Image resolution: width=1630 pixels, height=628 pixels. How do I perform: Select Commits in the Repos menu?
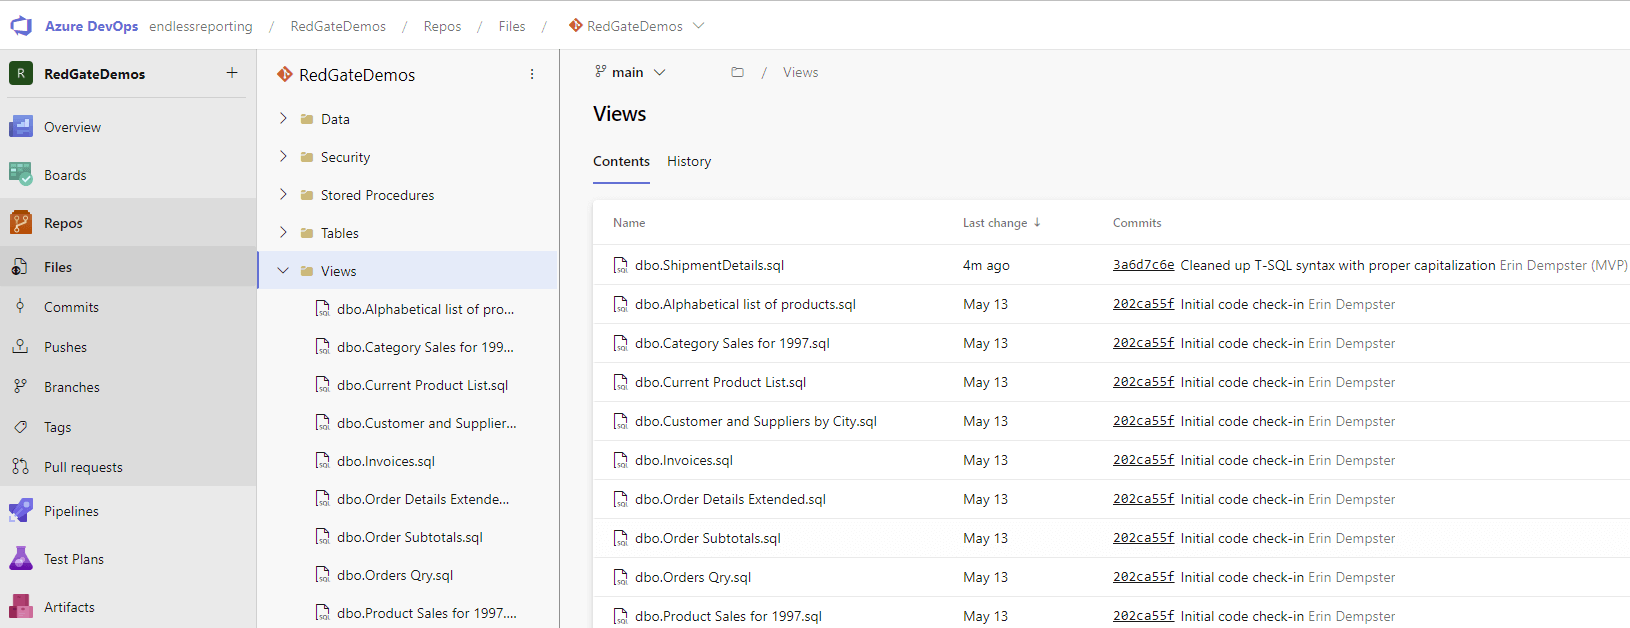pos(71,307)
